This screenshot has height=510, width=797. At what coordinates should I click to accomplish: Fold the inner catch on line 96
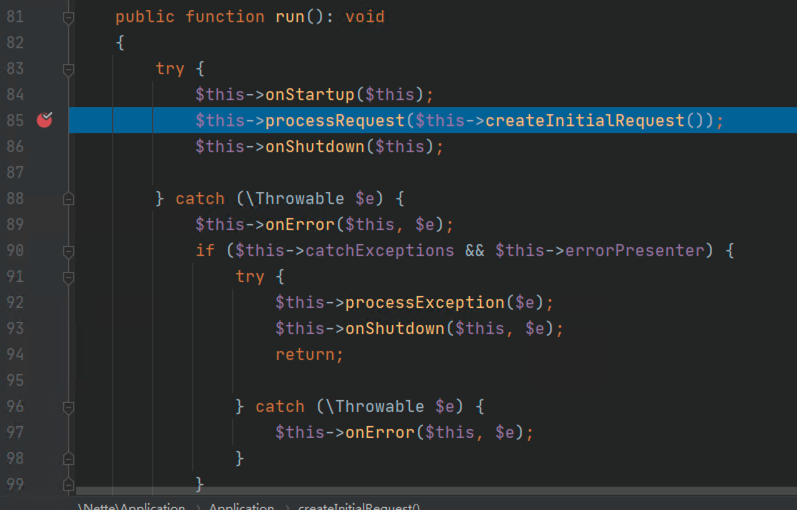(x=68, y=407)
